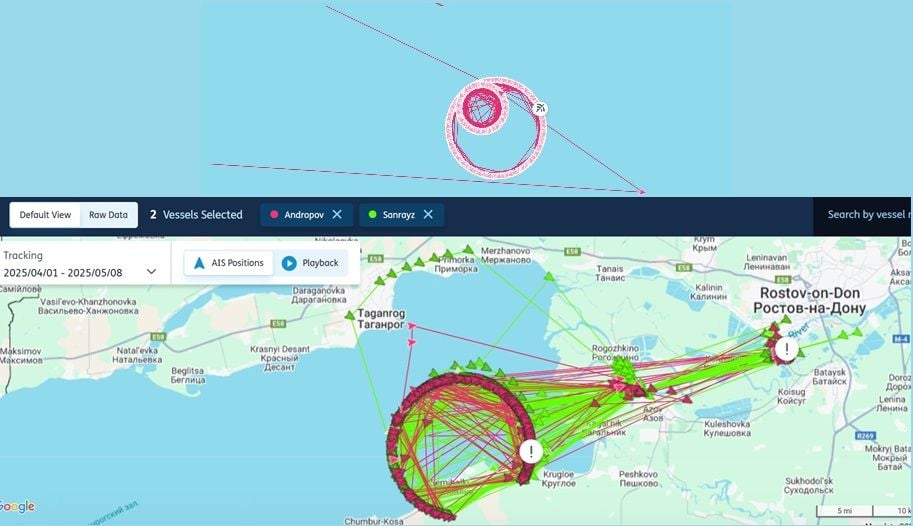
Task: Click the signal-off icon on the circular track
Action: [x=540, y=108]
